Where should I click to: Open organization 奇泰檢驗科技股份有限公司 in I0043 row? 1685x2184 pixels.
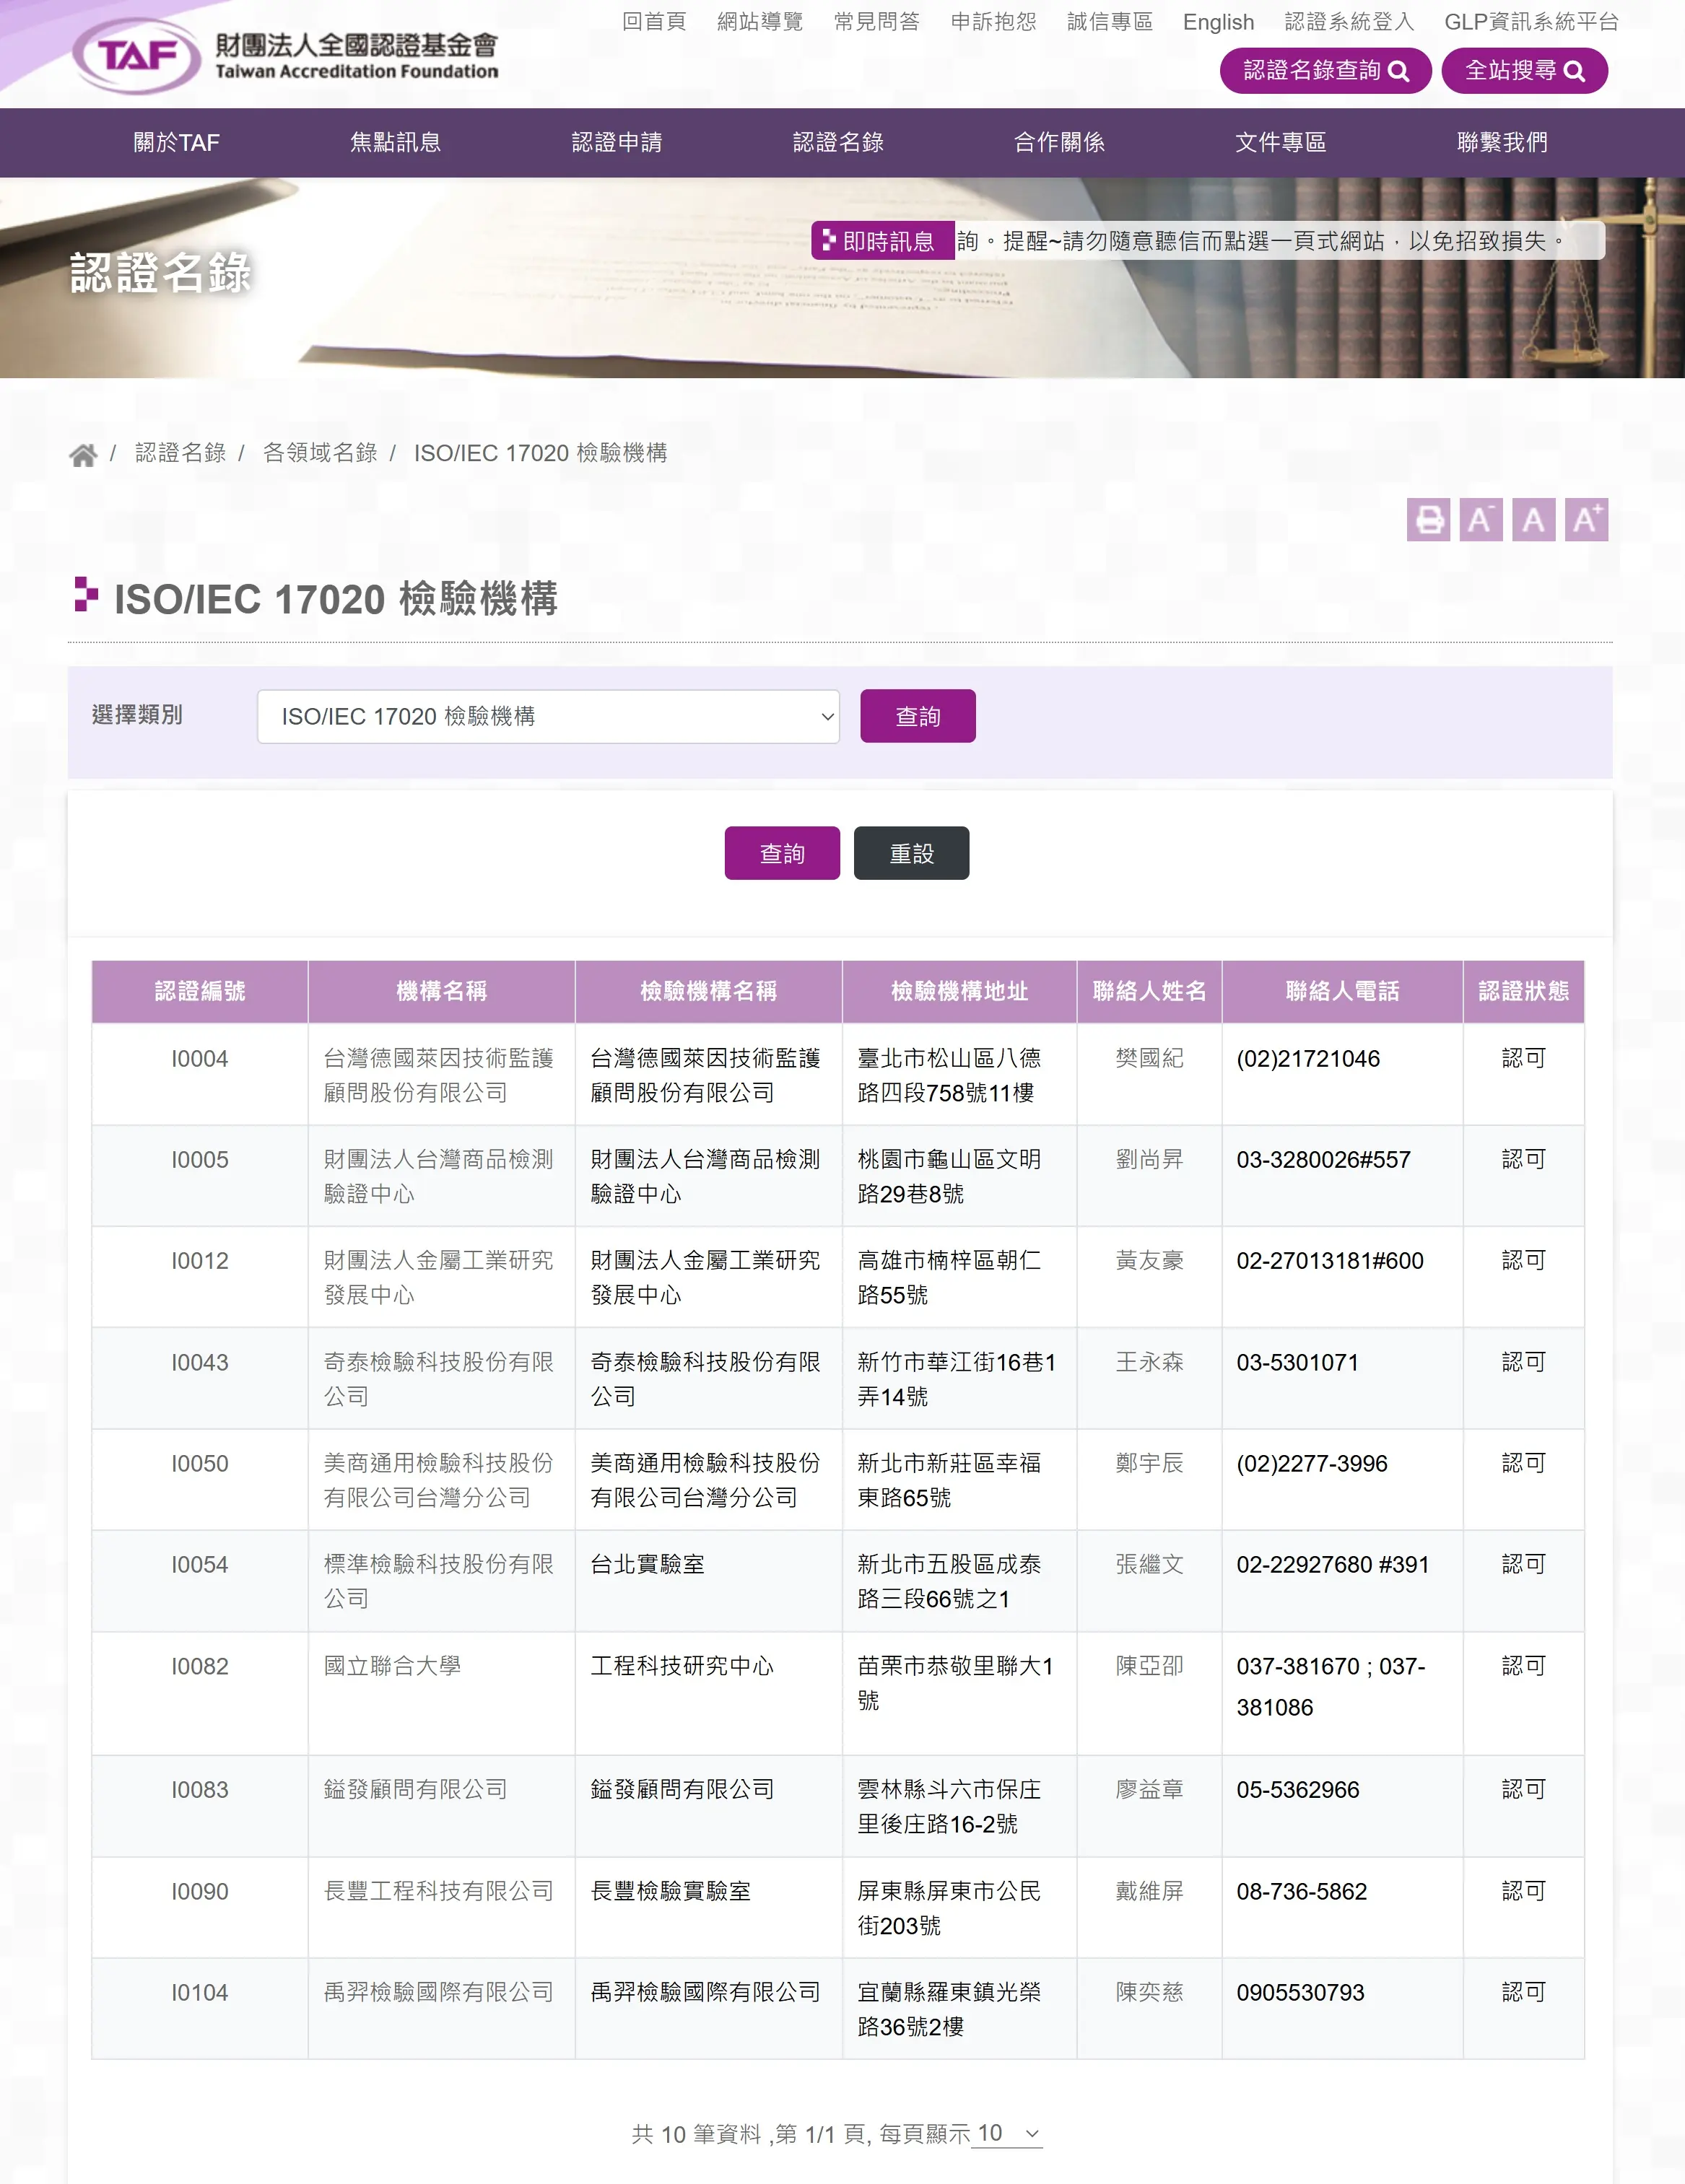pyautogui.click(x=438, y=1379)
